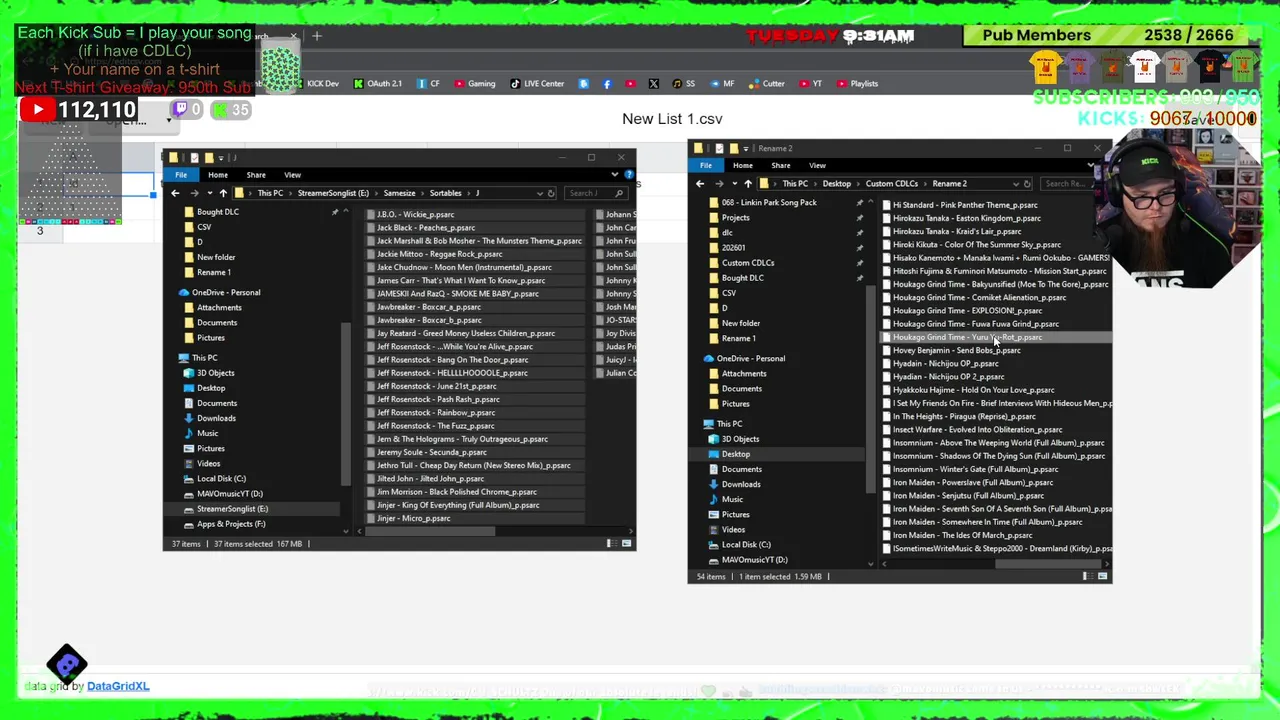Open the View tab in Rename 2 window
Screen dimensions: 1280x720
817,165
